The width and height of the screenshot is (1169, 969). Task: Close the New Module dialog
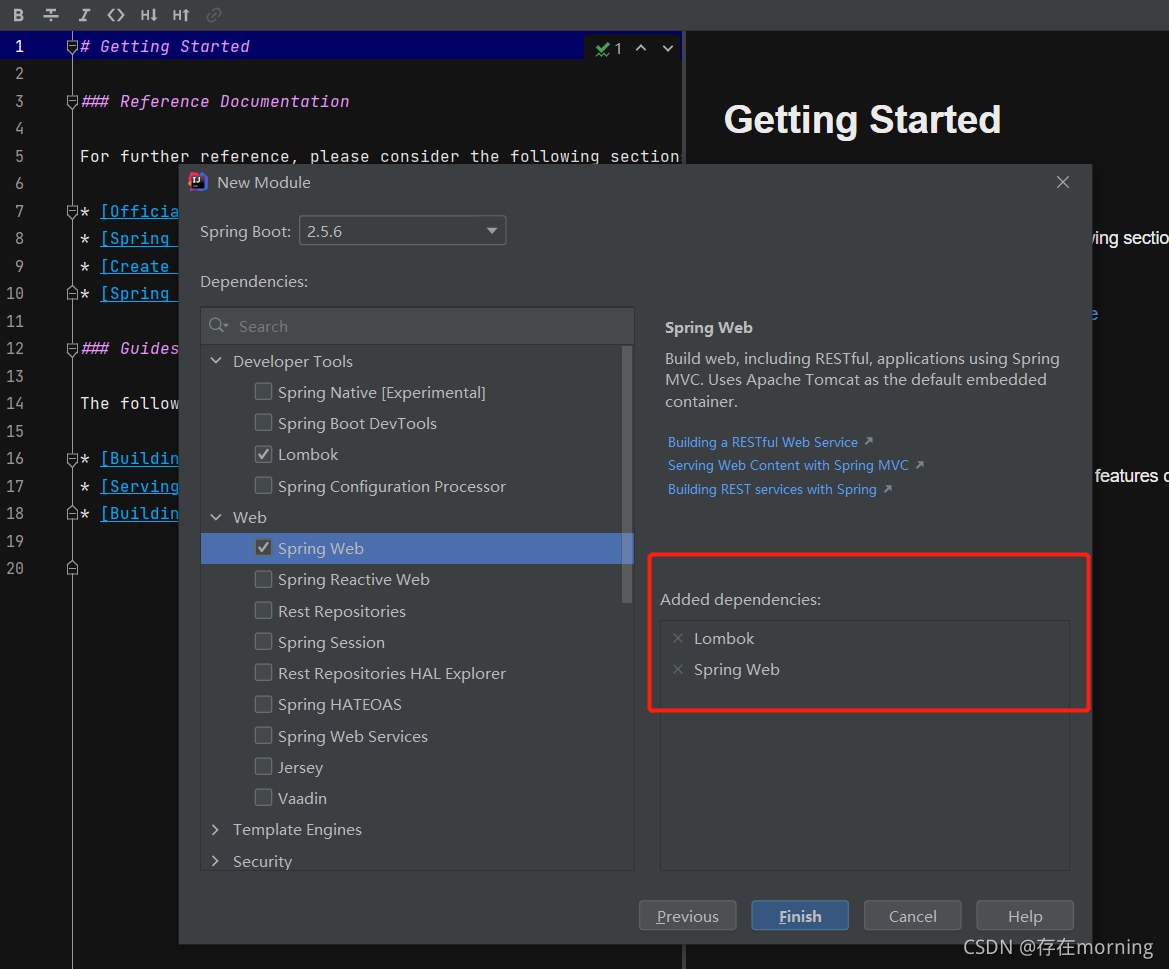[x=1063, y=183]
